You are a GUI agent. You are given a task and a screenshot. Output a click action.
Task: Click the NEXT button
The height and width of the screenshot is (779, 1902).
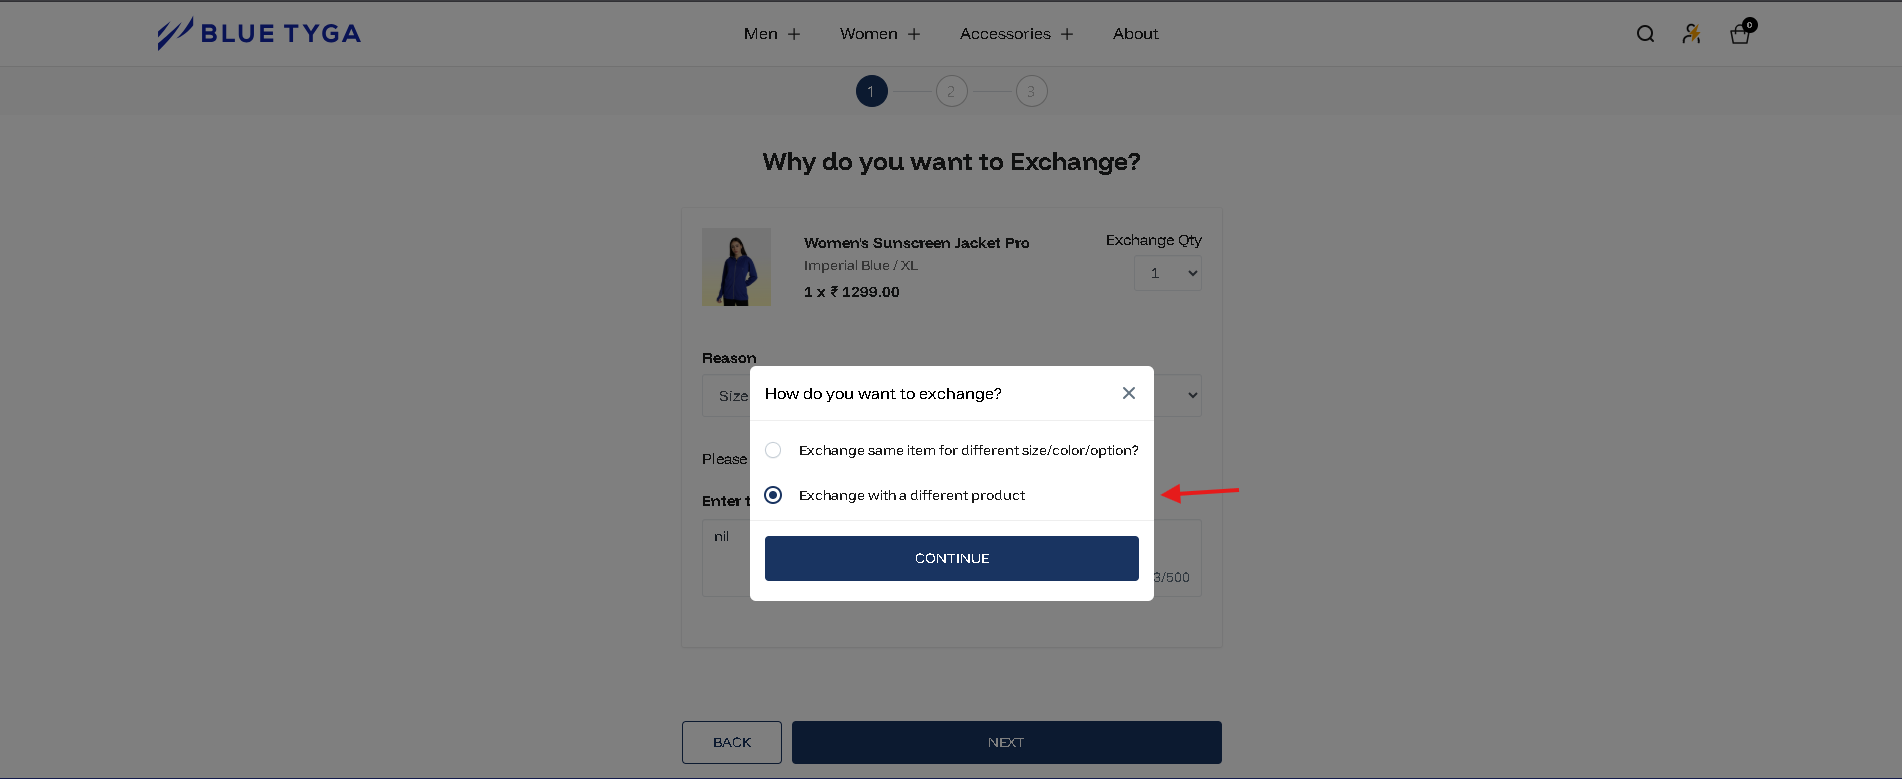1007,742
